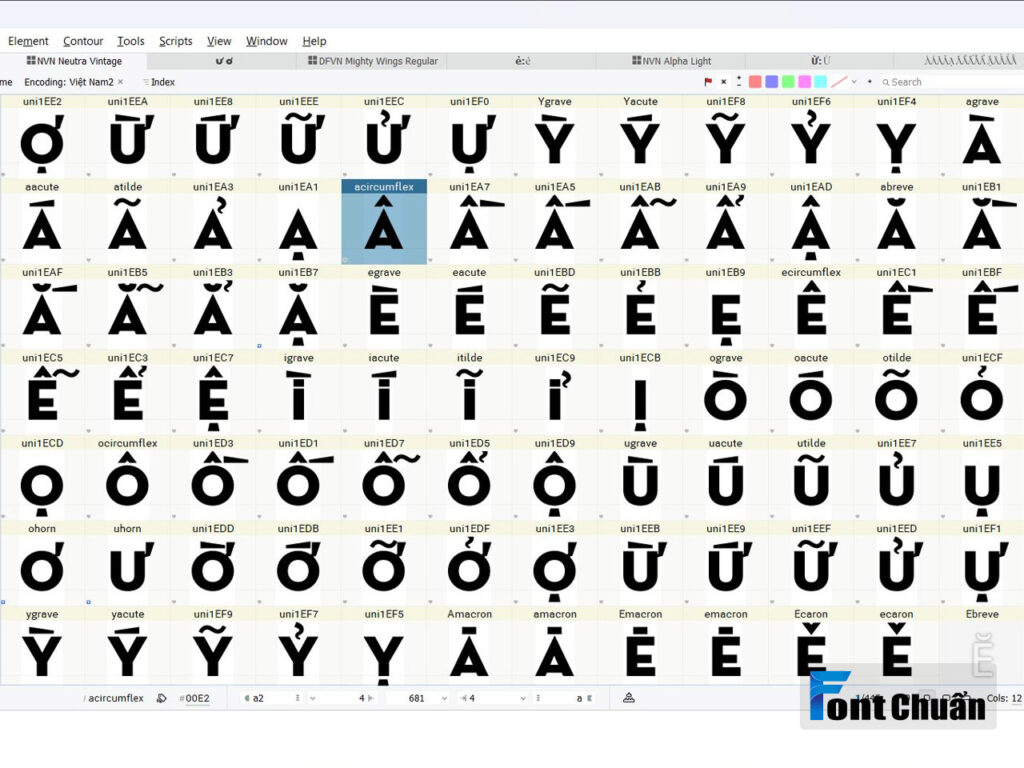This screenshot has width=1024, height=768.
Task: Select the acircumflex glyph cell
Action: [x=384, y=221]
